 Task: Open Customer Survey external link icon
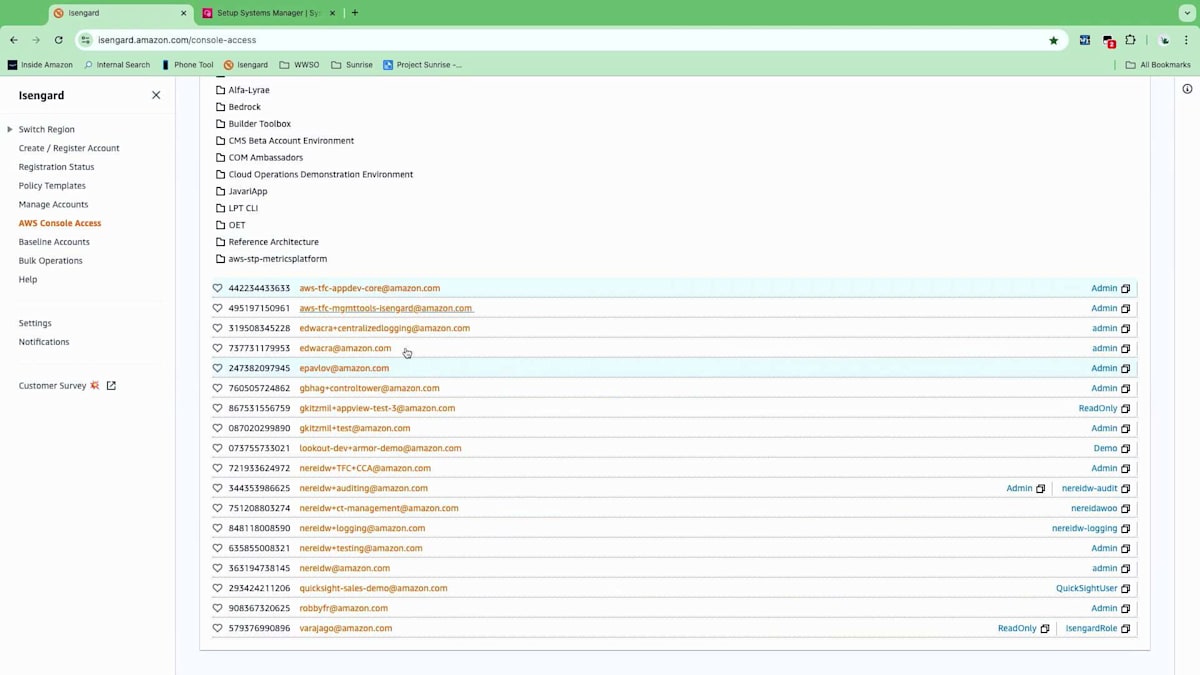point(111,385)
